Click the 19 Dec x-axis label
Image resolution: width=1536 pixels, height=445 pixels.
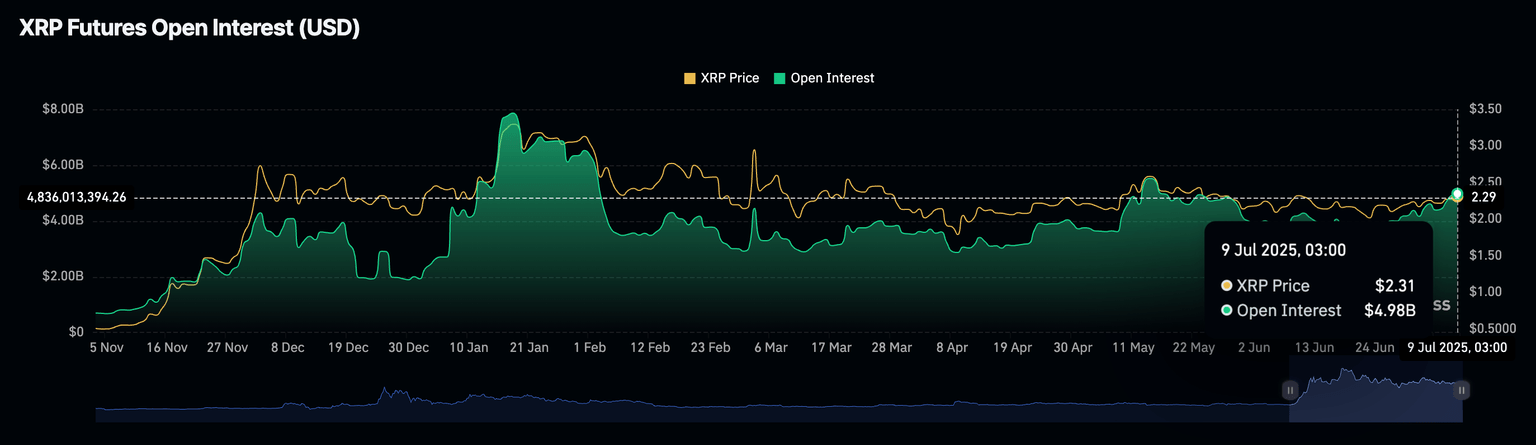point(348,348)
